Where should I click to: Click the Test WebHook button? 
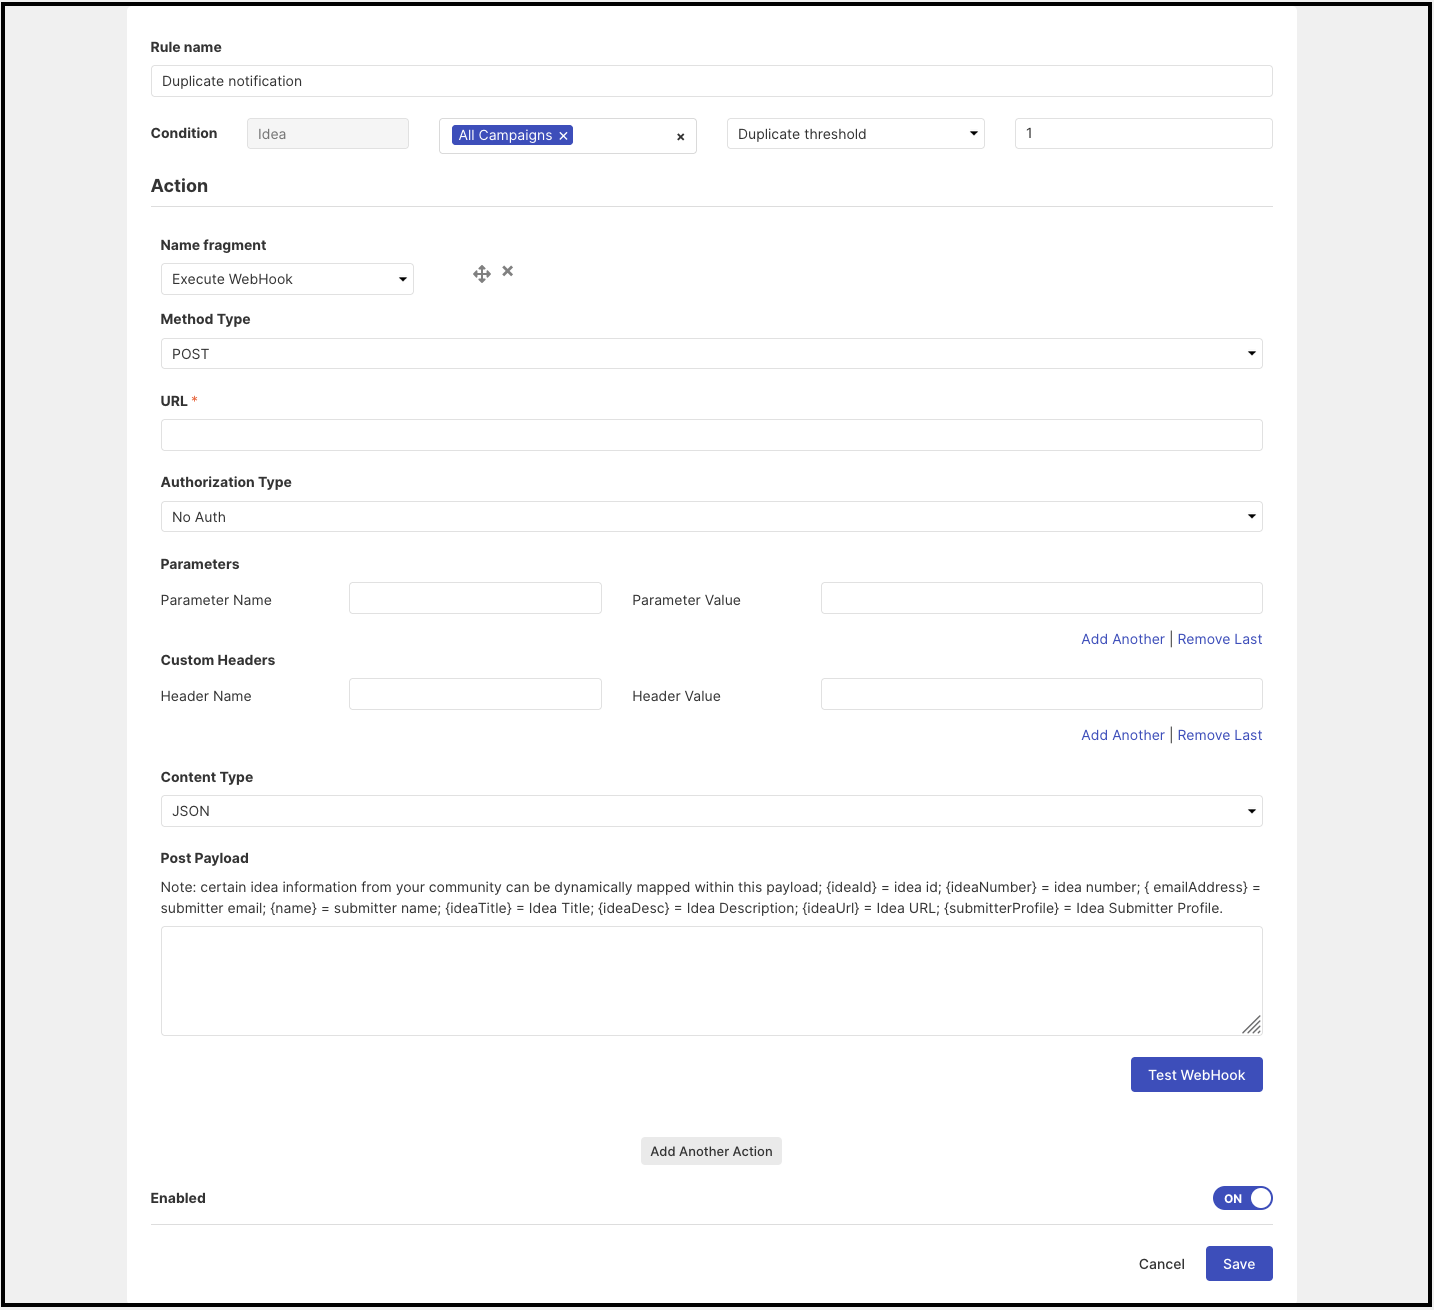tap(1197, 1075)
